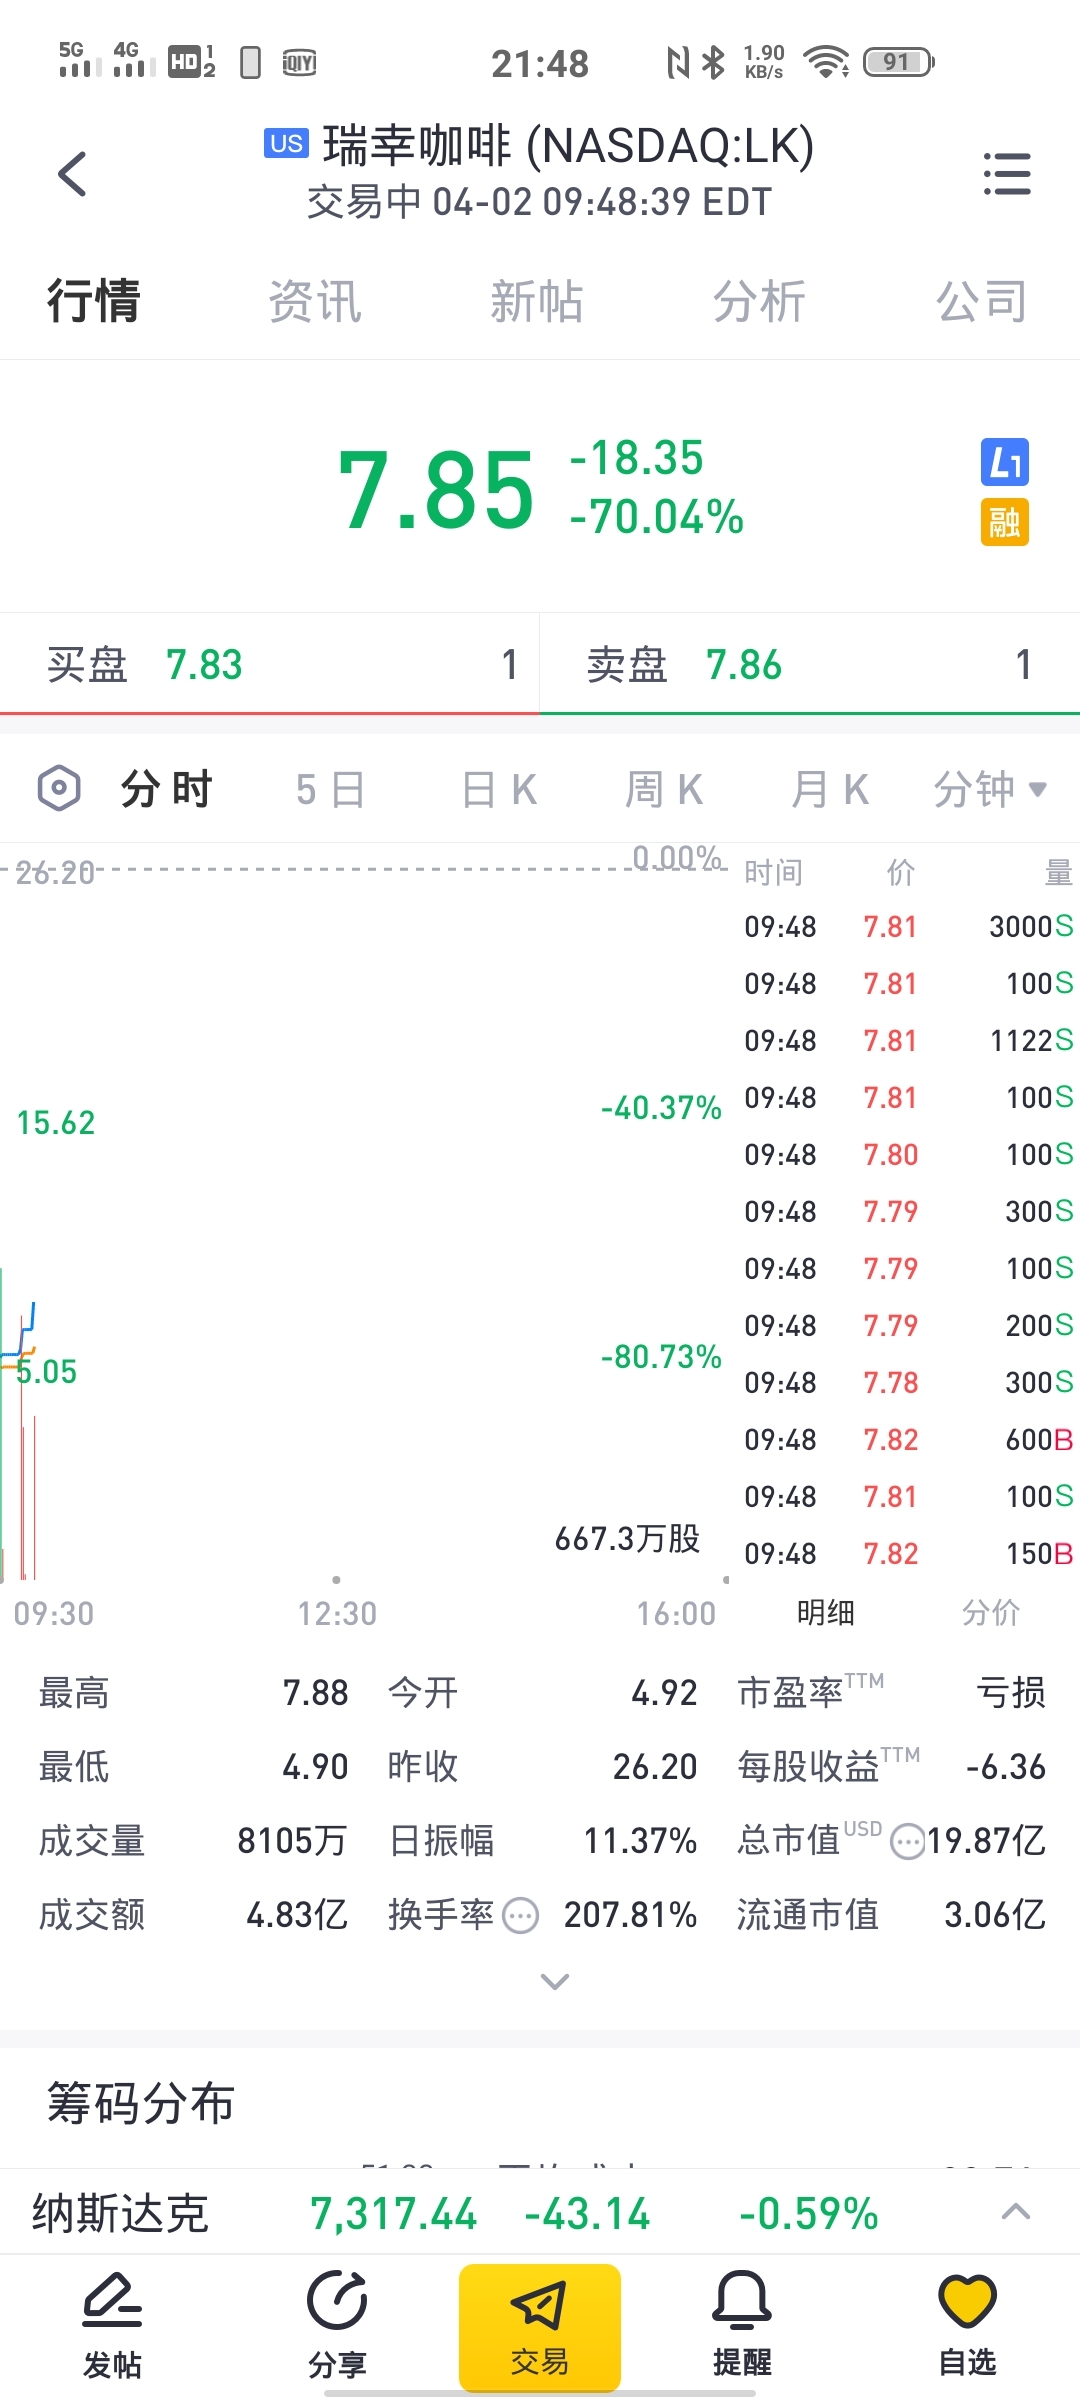Open the list menu icon top right
Image resolution: width=1080 pixels, height=2400 pixels.
1006,174
